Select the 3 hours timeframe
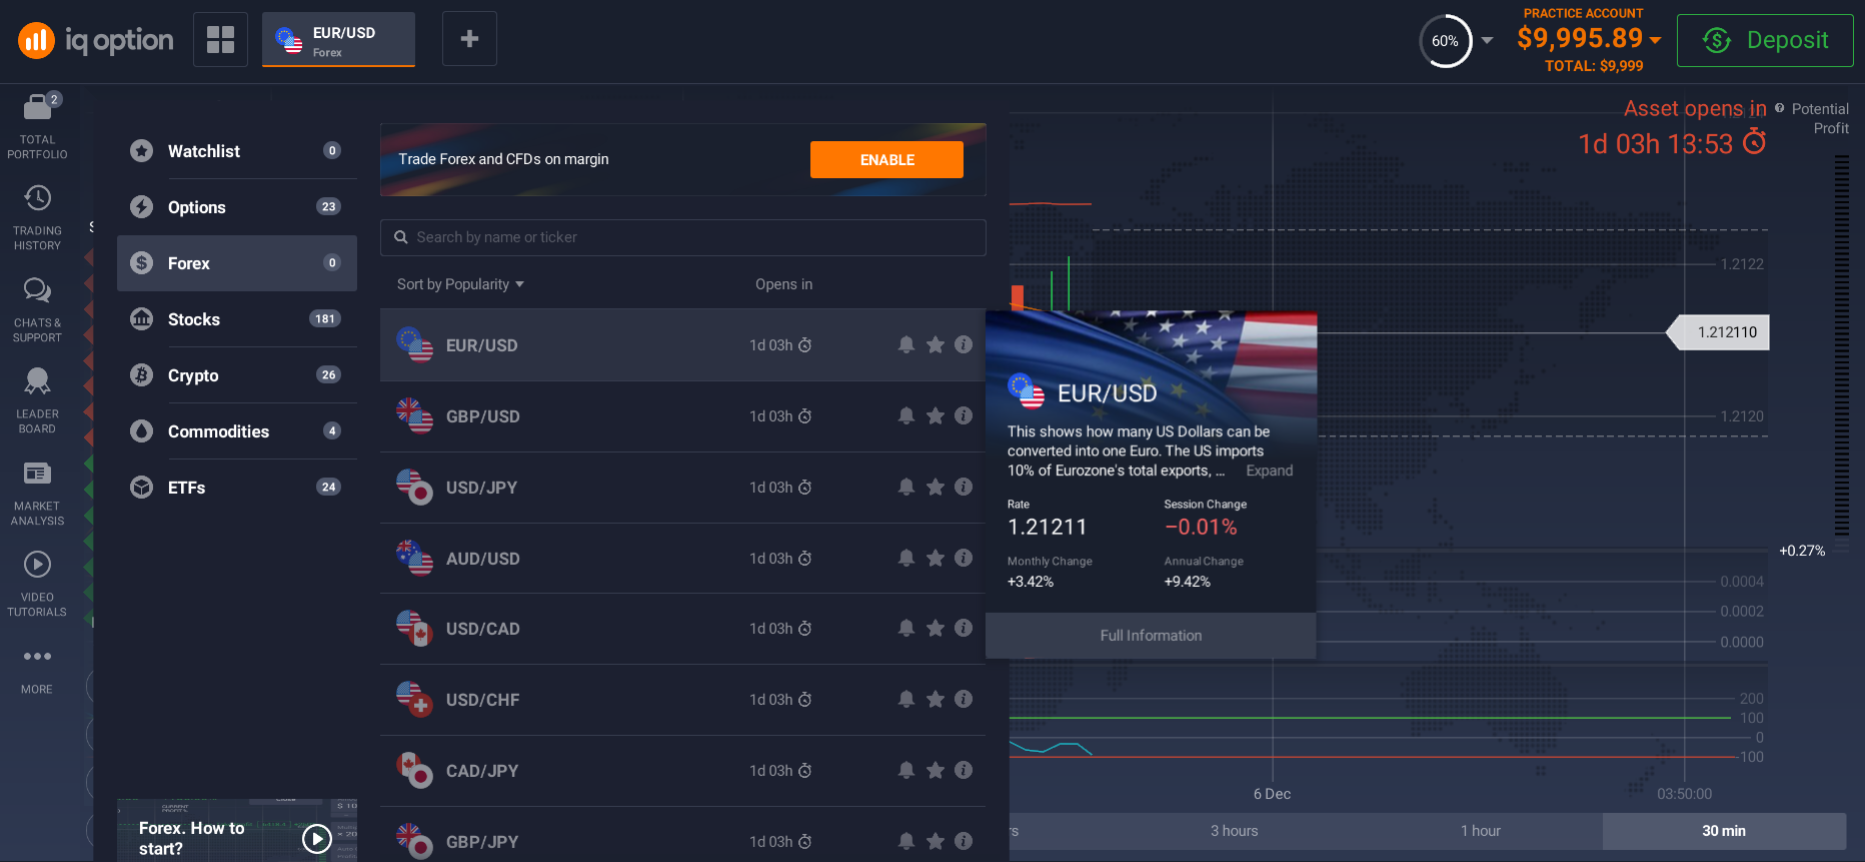 click(1234, 831)
